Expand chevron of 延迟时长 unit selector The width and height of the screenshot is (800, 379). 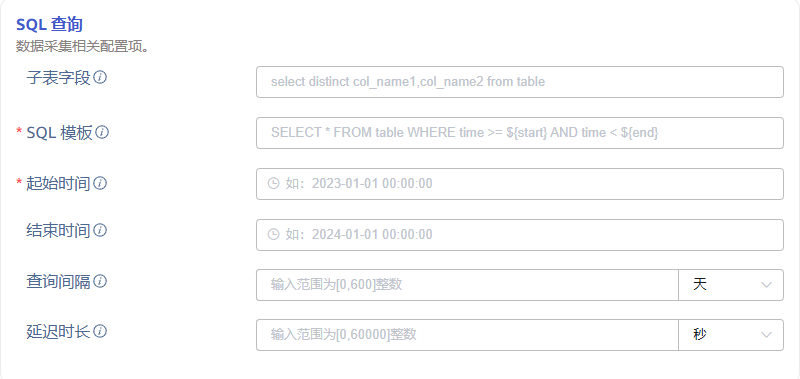(x=766, y=335)
